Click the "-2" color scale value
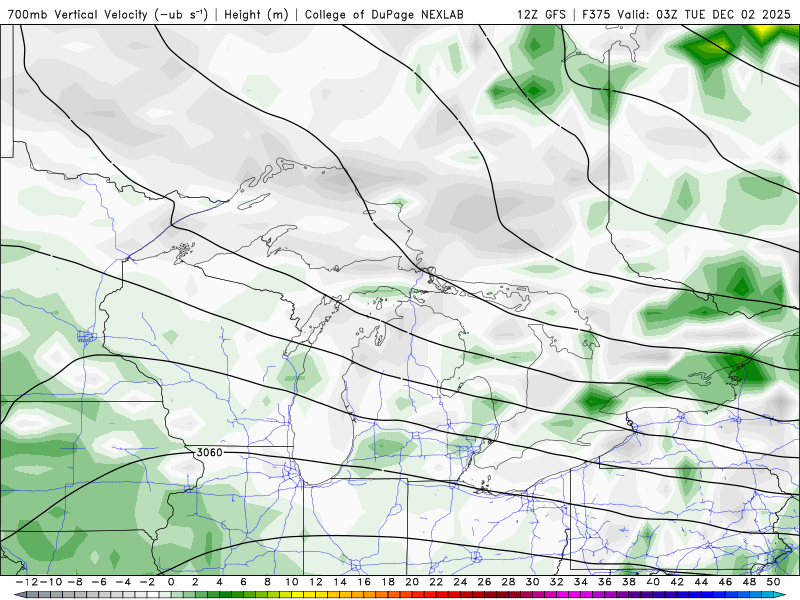 146,582
